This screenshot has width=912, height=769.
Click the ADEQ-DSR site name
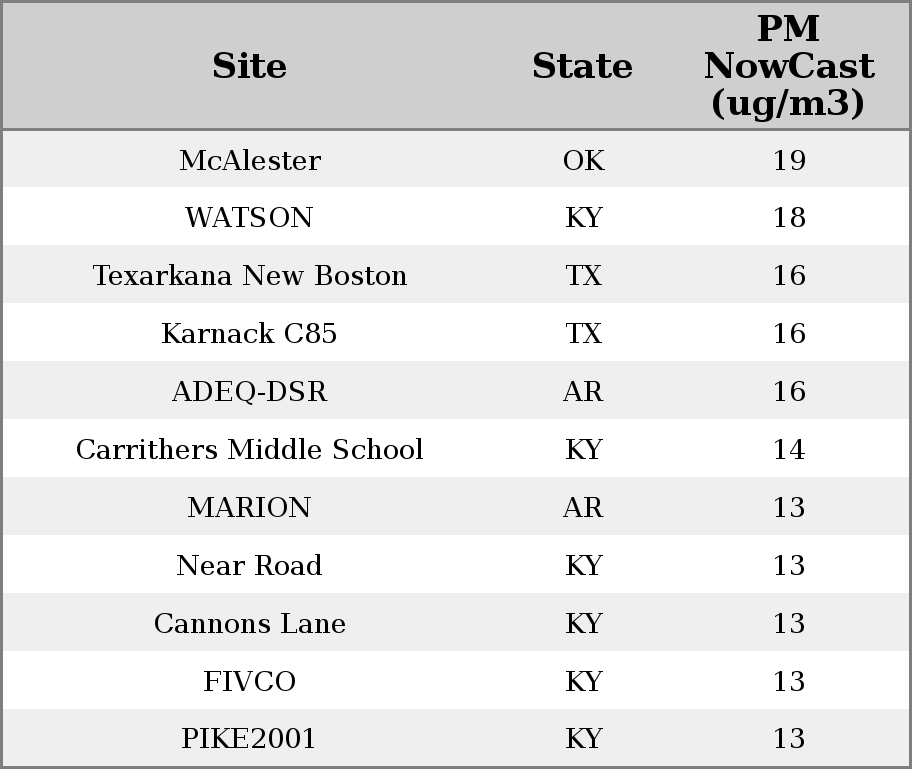[x=250, y=391]
